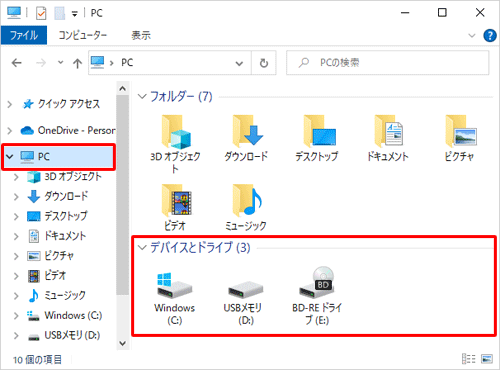
Task: Open the ドキュメント folder in main pane
Action: click(x=389, y=131)
